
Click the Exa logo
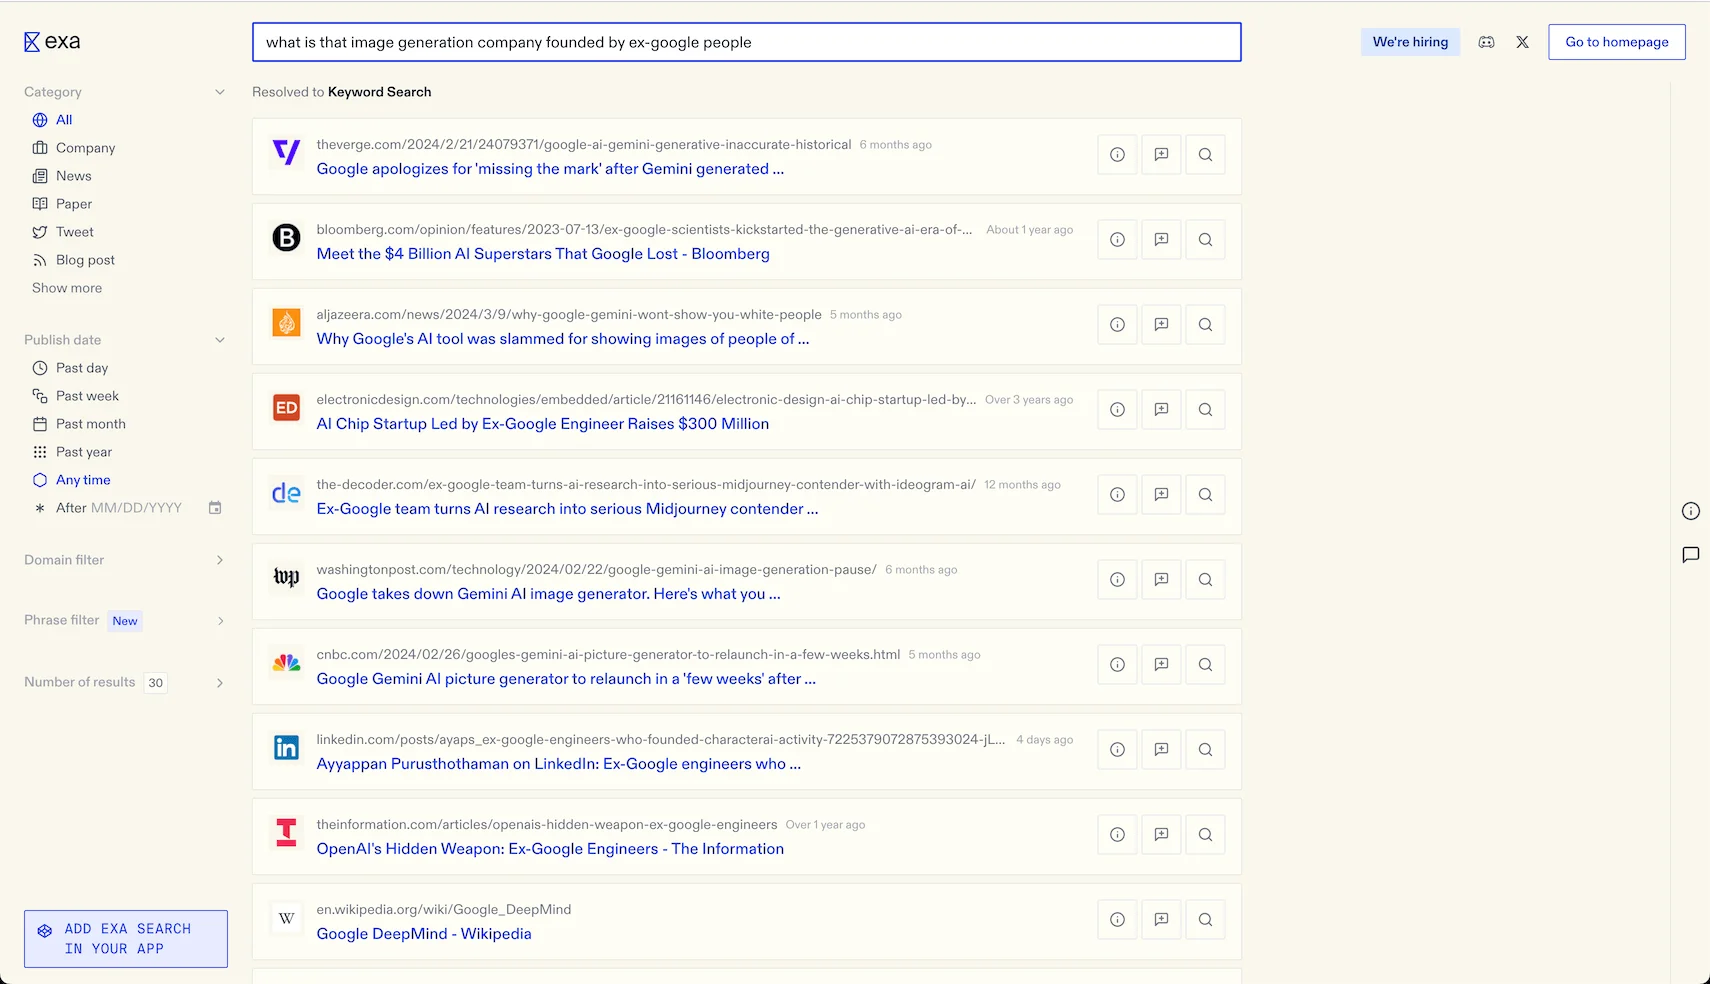(50, 40)
